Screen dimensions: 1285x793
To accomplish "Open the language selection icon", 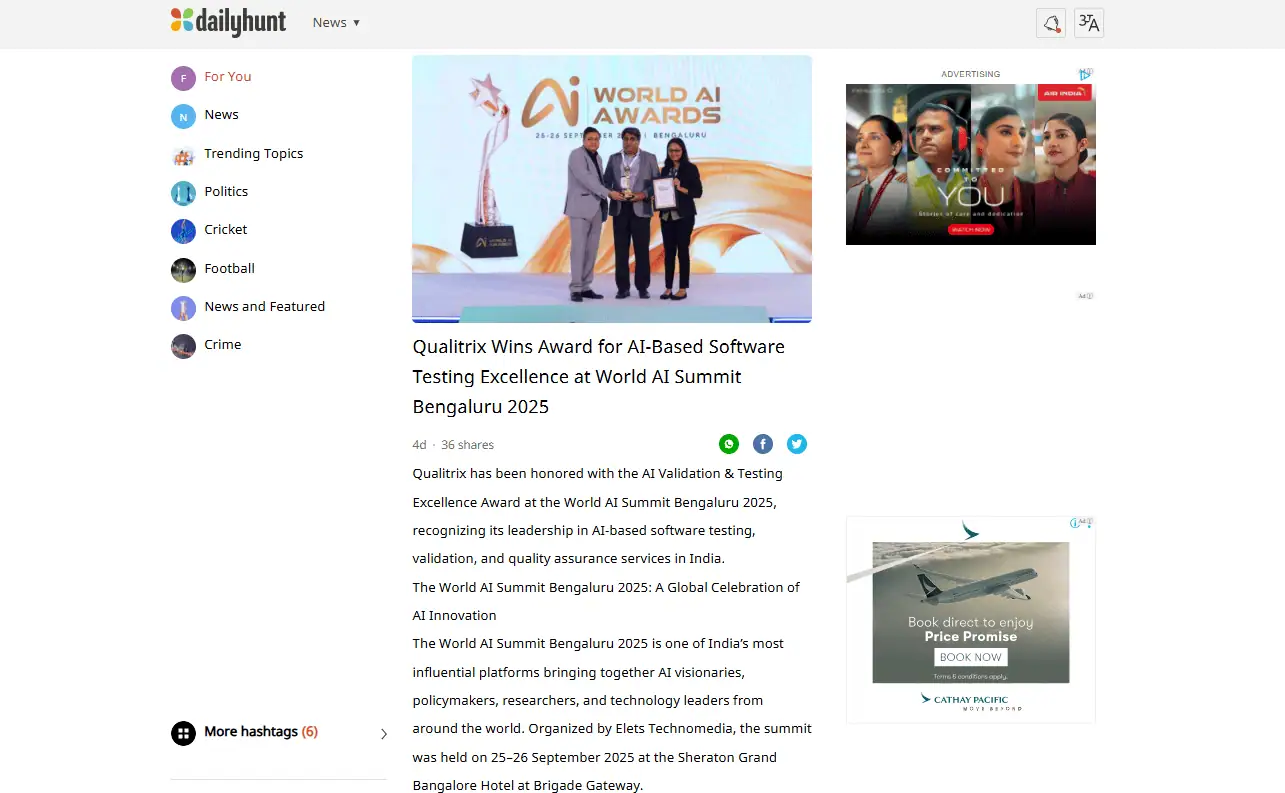I will 1089,23.
